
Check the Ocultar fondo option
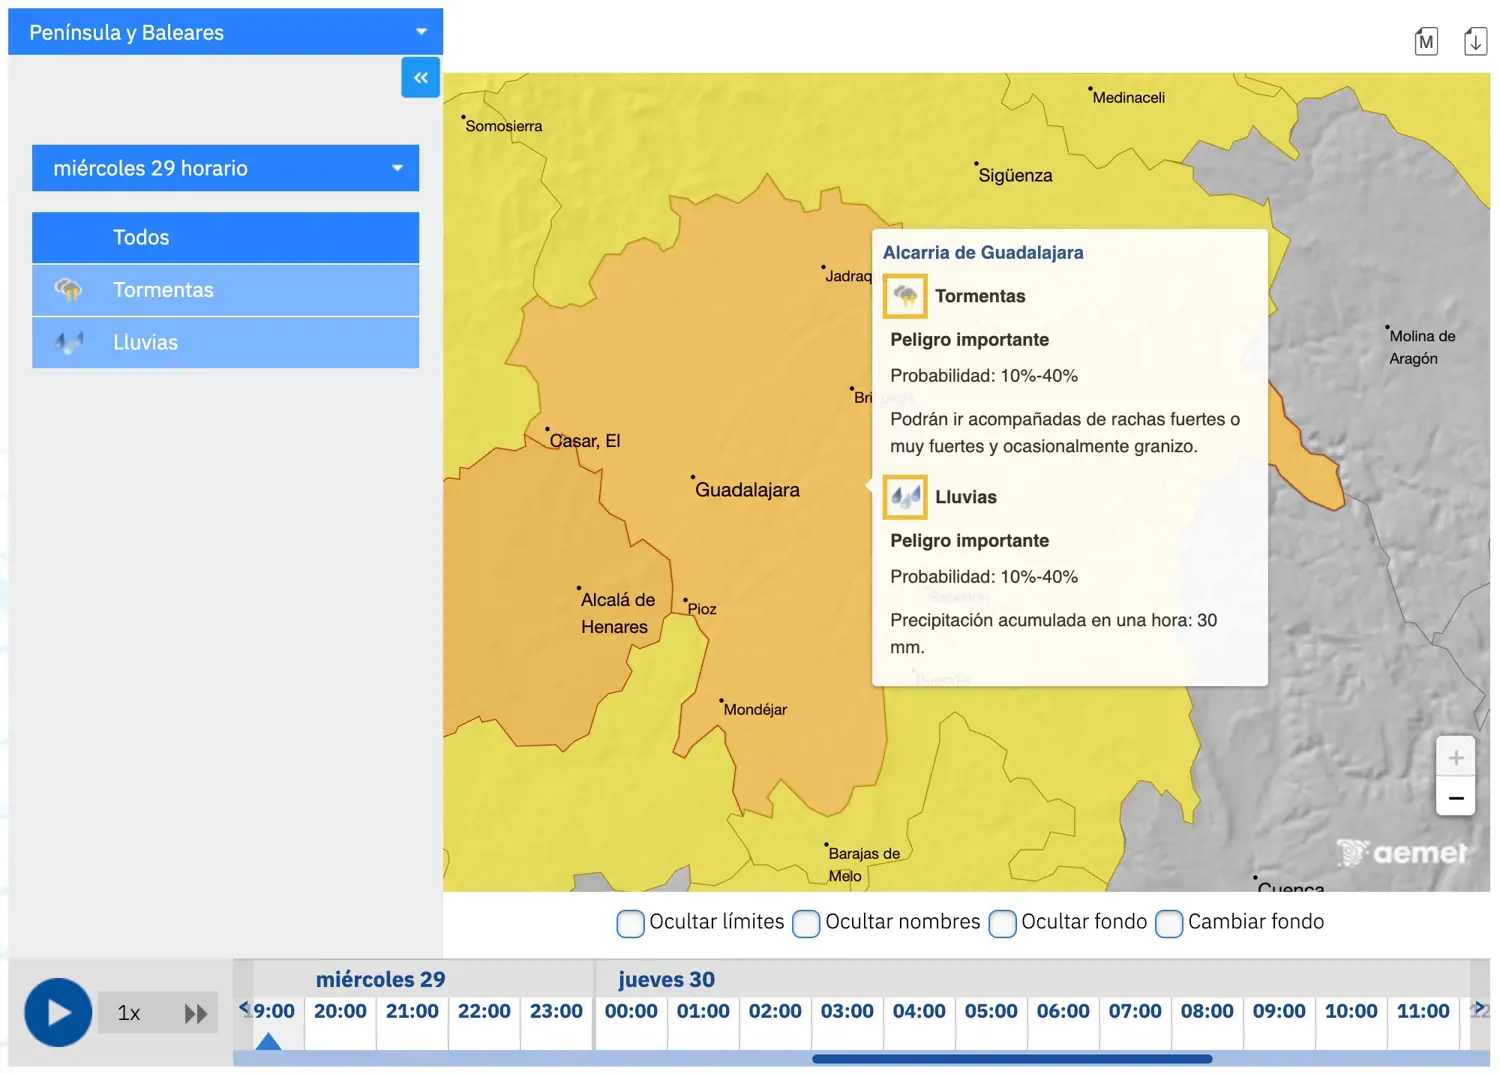pyautogui.click(x=1002, y=923)
